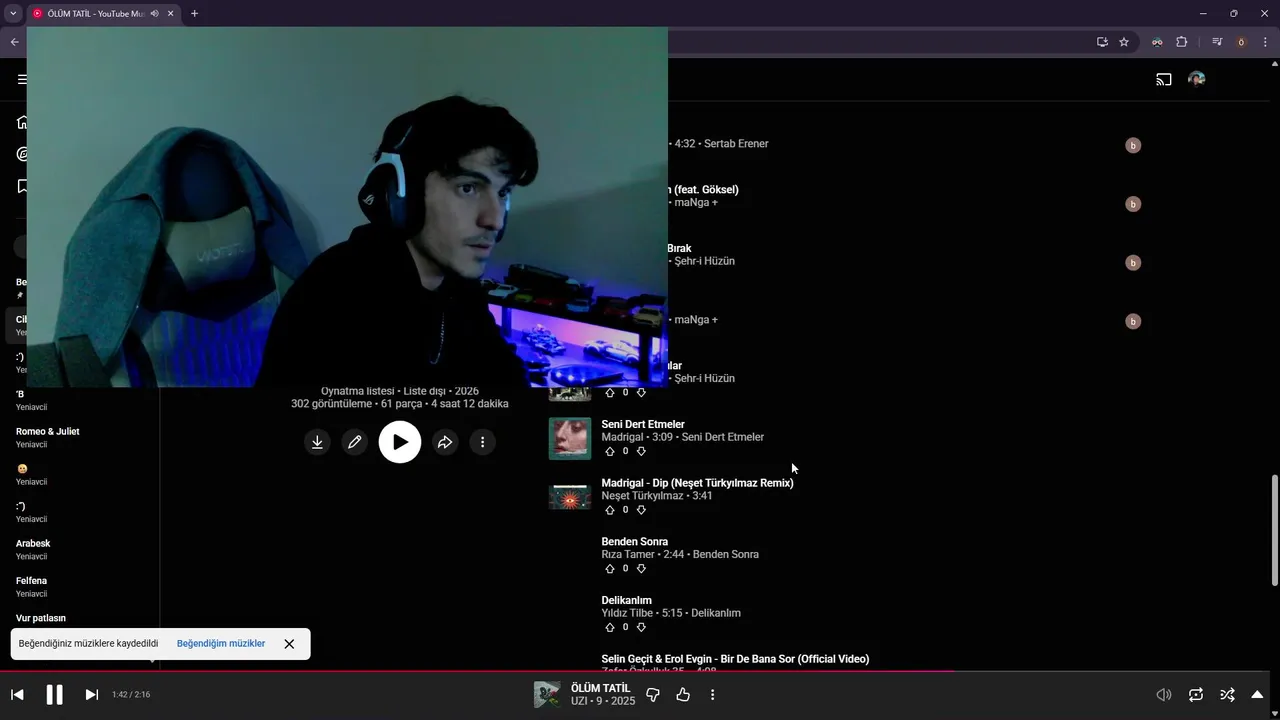Install the YouTube Music app from the address bar
This screenshot has width=1280, height=720.
pyautogui.click(x=1102, y=42)
